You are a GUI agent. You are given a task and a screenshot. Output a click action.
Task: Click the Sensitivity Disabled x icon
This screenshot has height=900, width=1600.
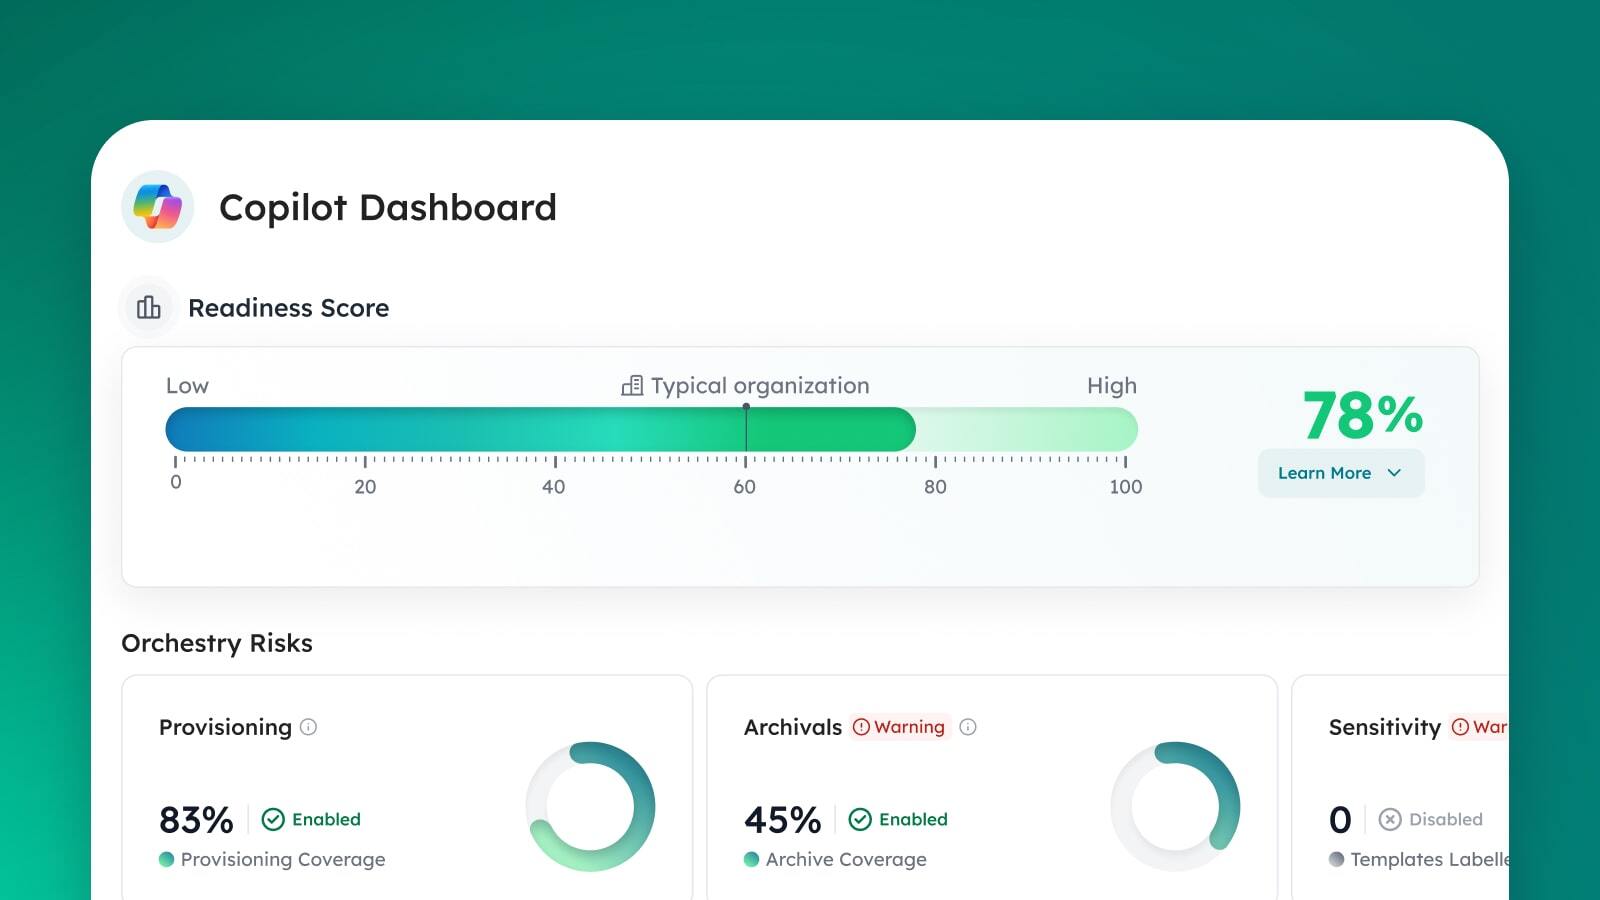(x=1390, y=820)
